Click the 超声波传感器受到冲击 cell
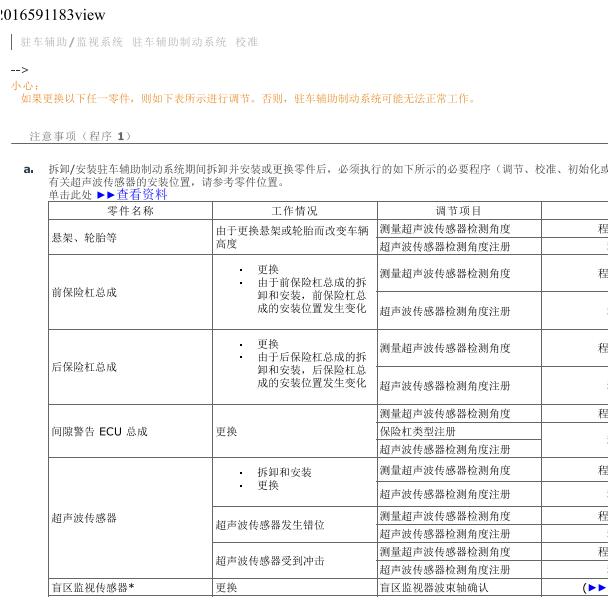 pyautogui.click(x=295, y=560)
